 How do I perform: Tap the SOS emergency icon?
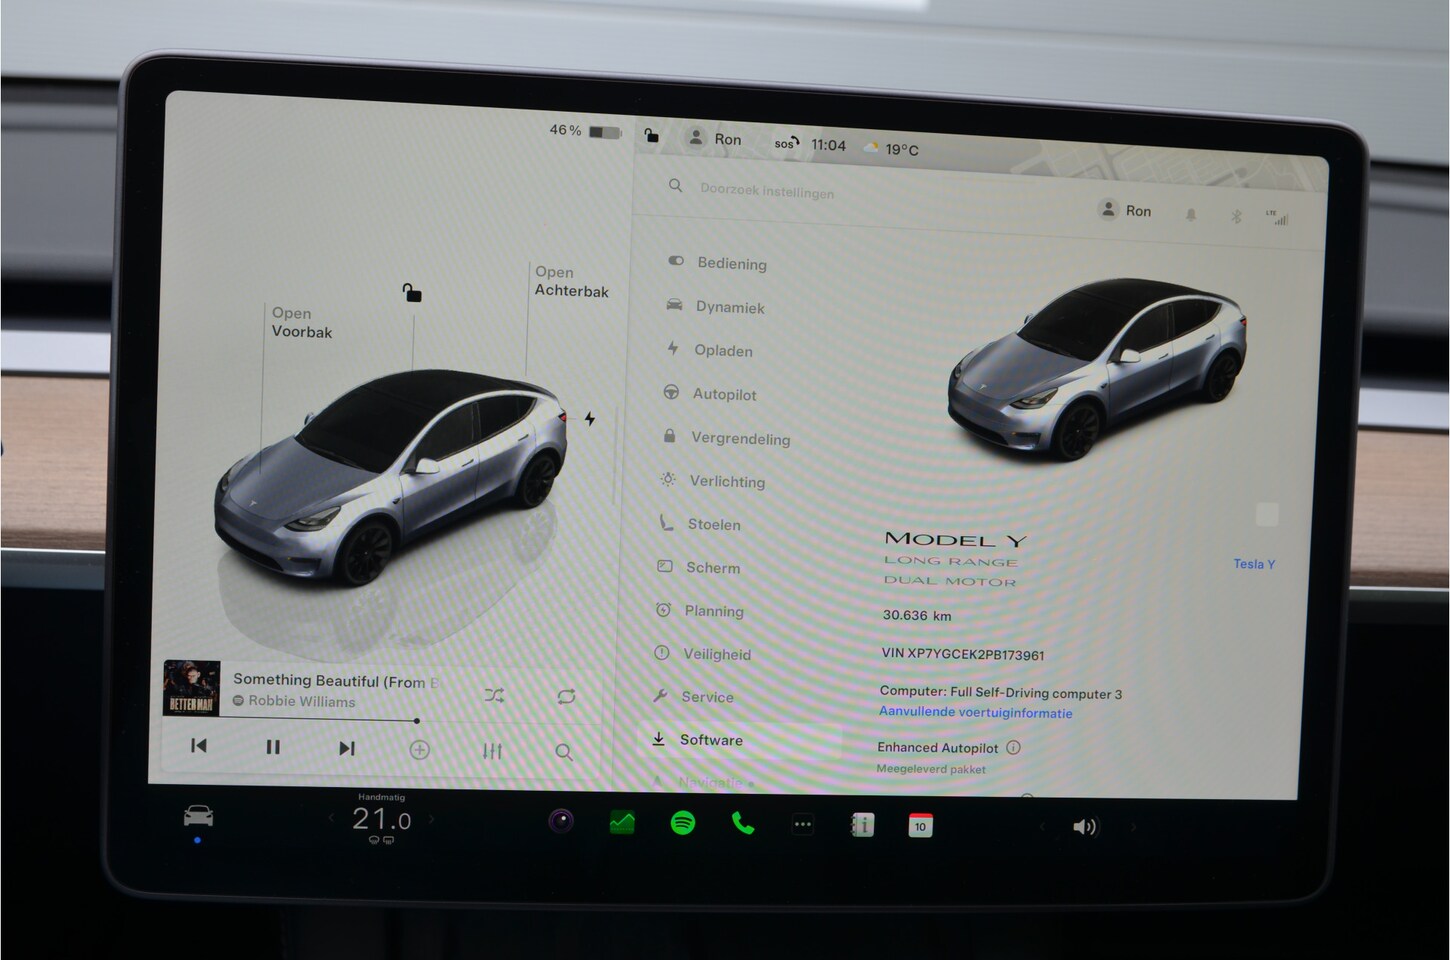click(x=786, y=143)
